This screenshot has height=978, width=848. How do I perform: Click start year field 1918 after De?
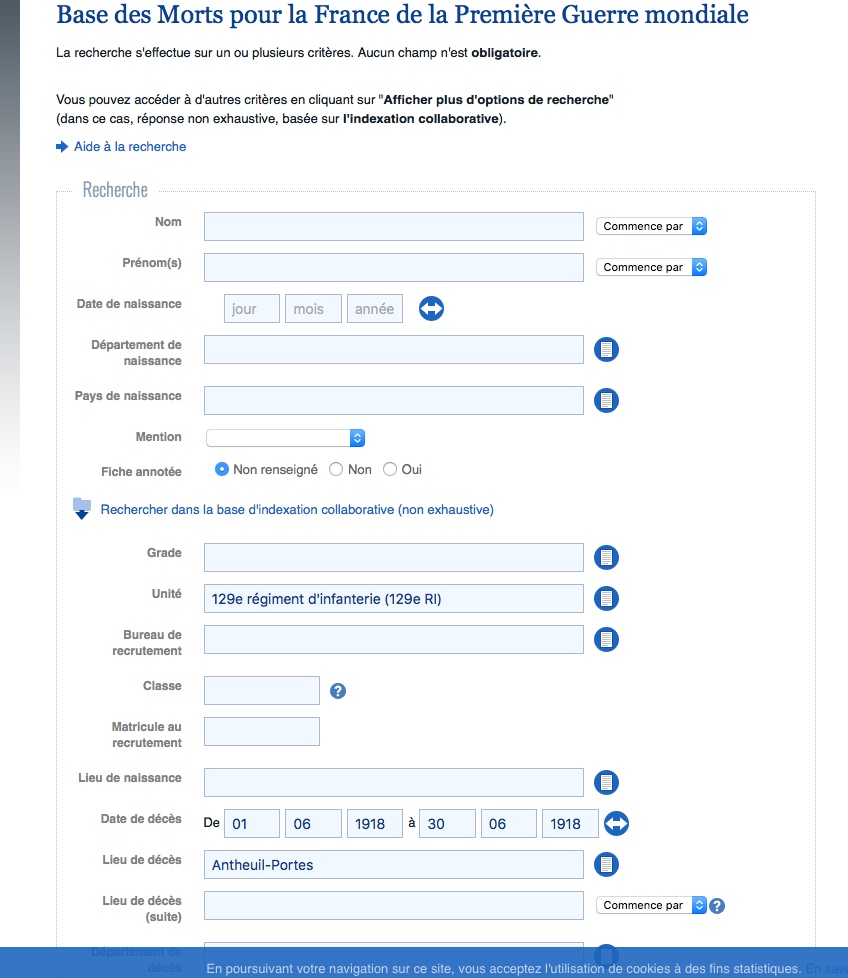pyautogui.click(x=375, y=824)
